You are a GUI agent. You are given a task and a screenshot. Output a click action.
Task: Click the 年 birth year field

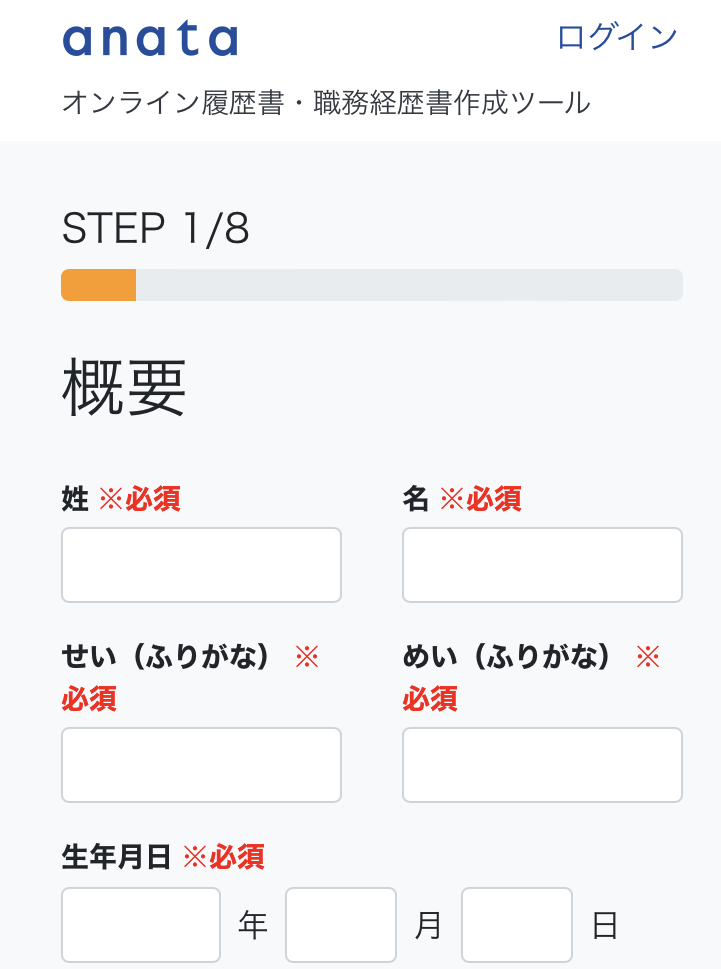[x=140, y=924]
